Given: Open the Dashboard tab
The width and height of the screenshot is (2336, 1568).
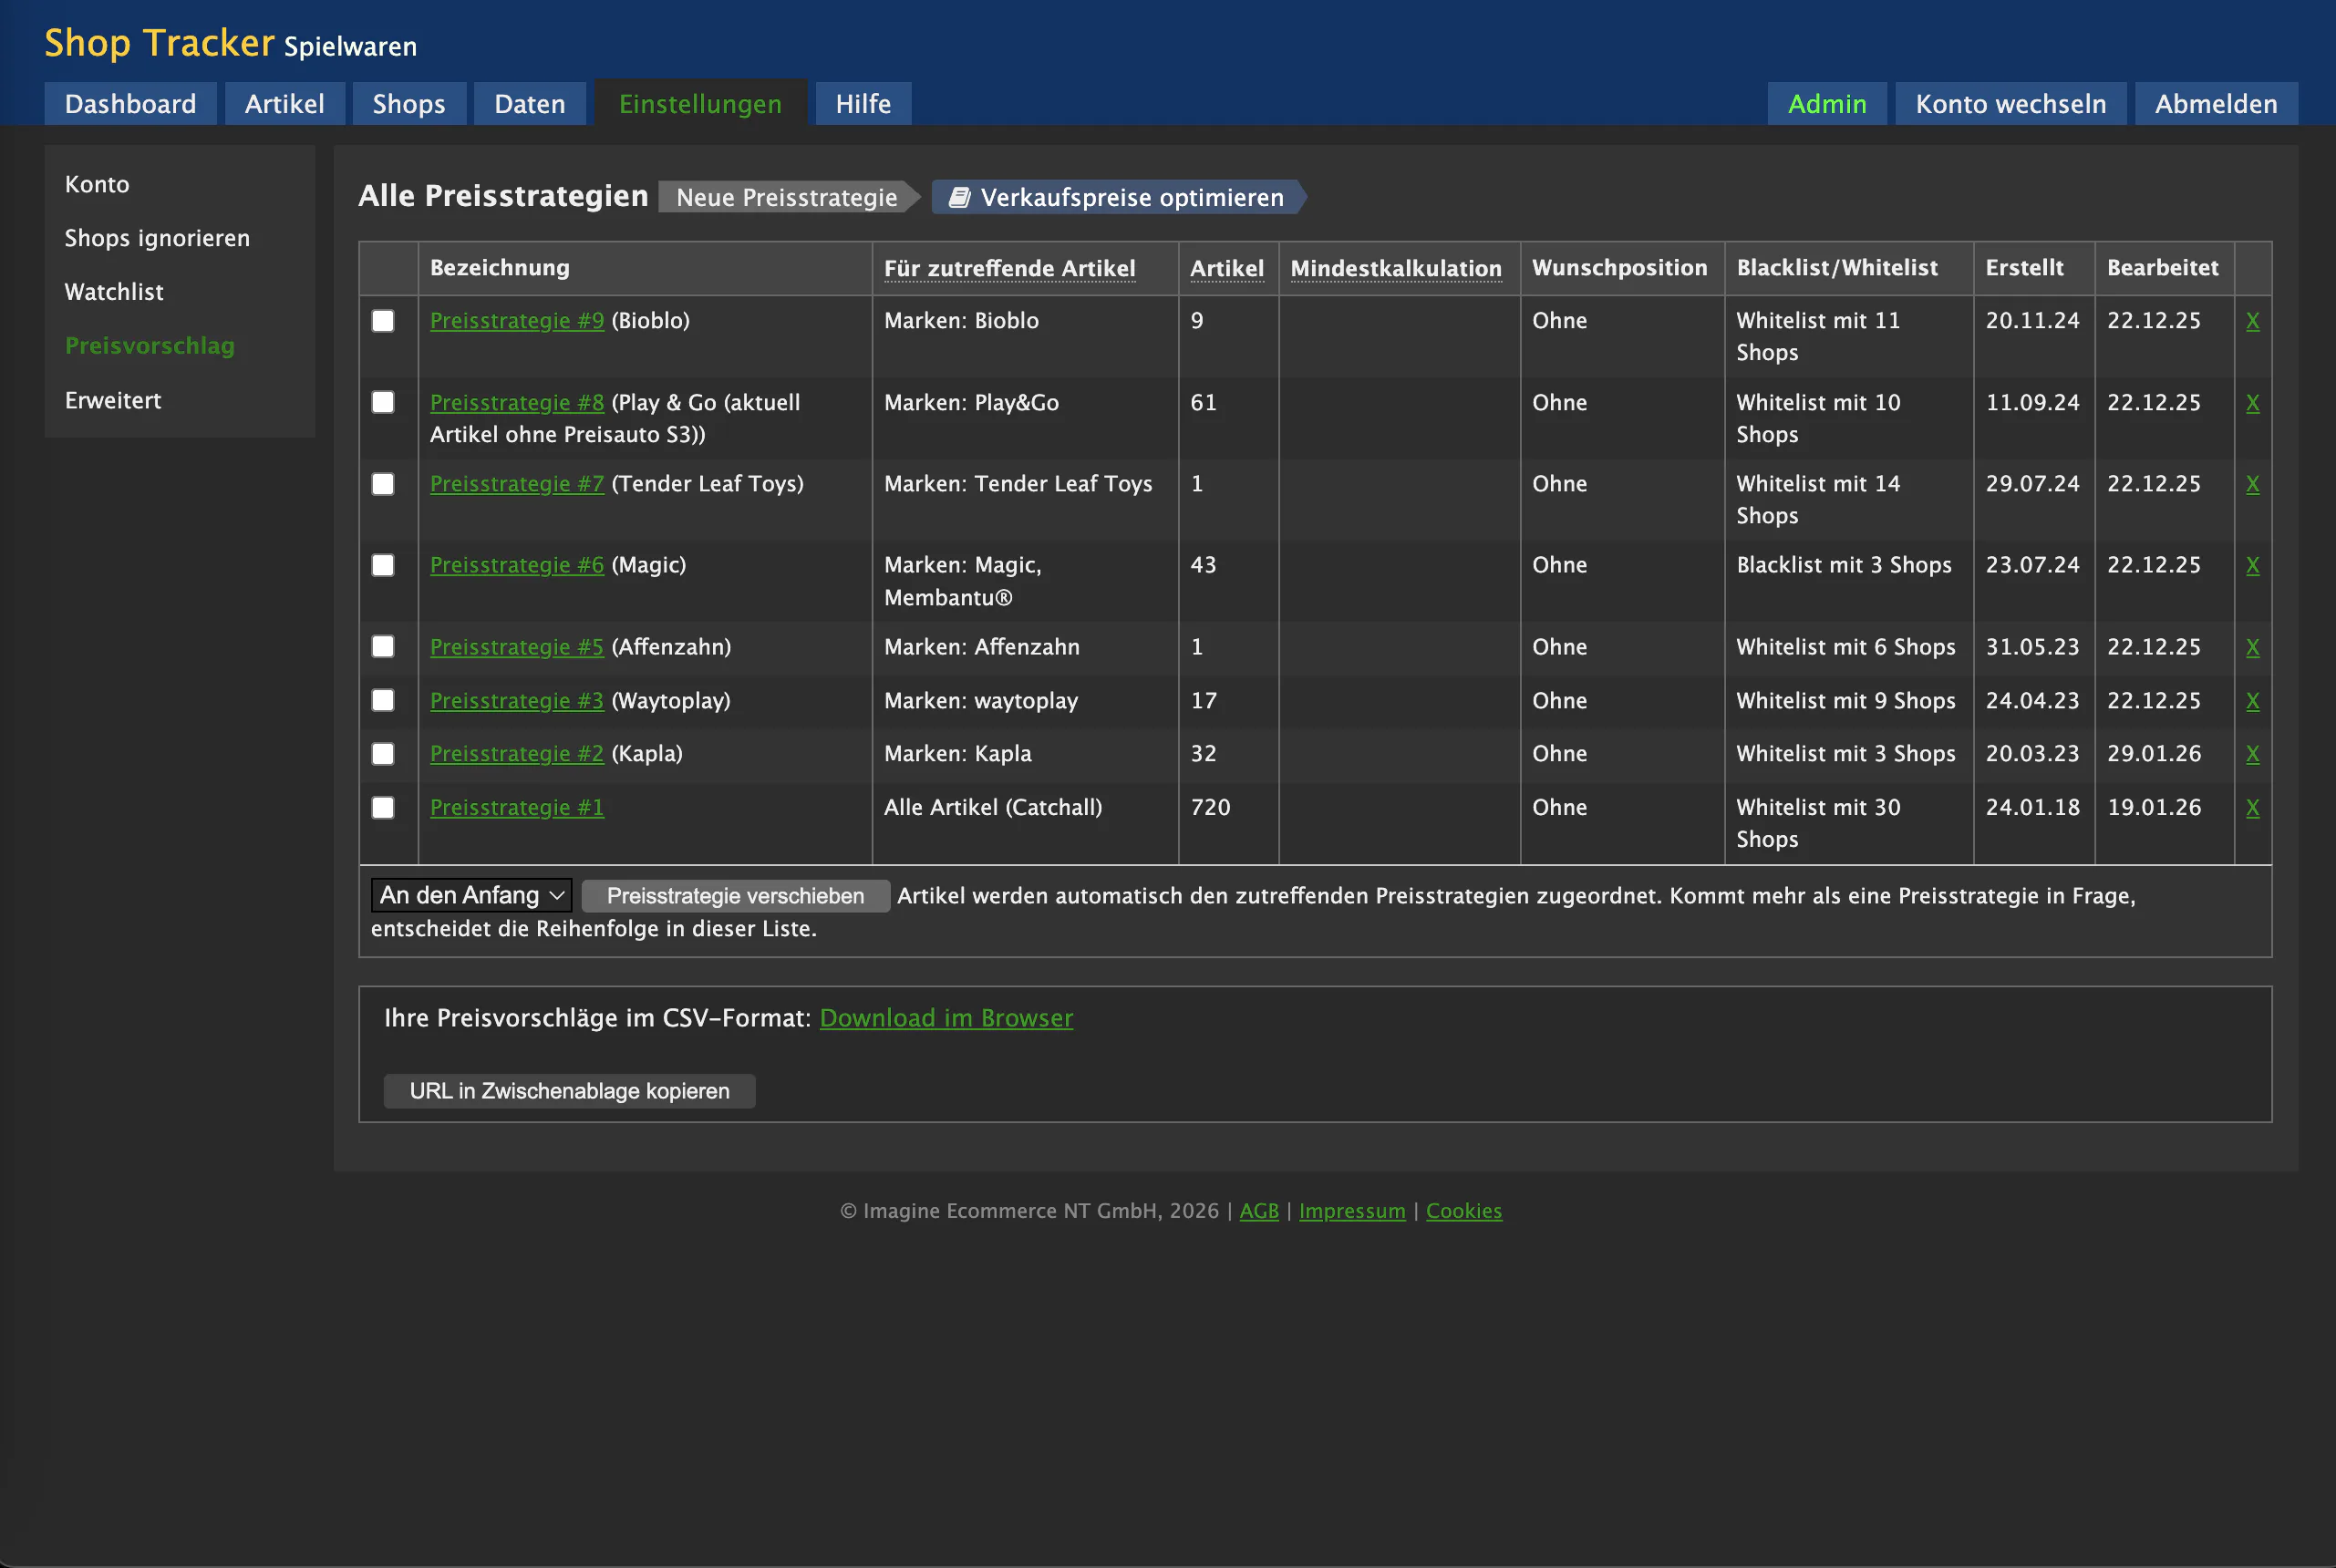Looking at the screenshot, I should coord(130,104).
